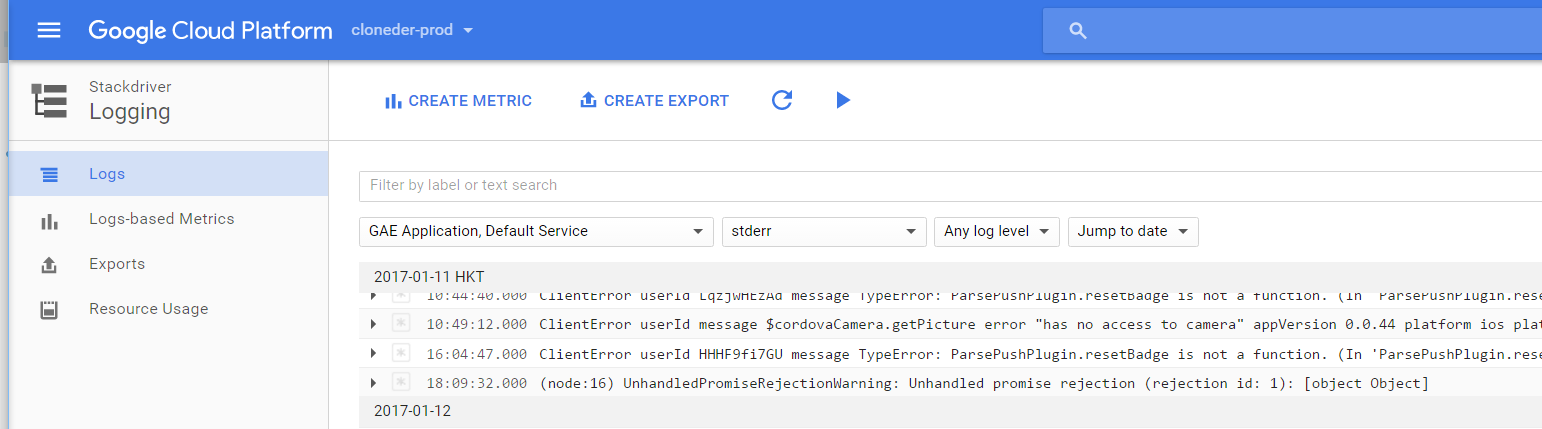The image size is (1542, 429).
Task: Expand the 18:09:32.000 log entry
Action: (374, 383)
